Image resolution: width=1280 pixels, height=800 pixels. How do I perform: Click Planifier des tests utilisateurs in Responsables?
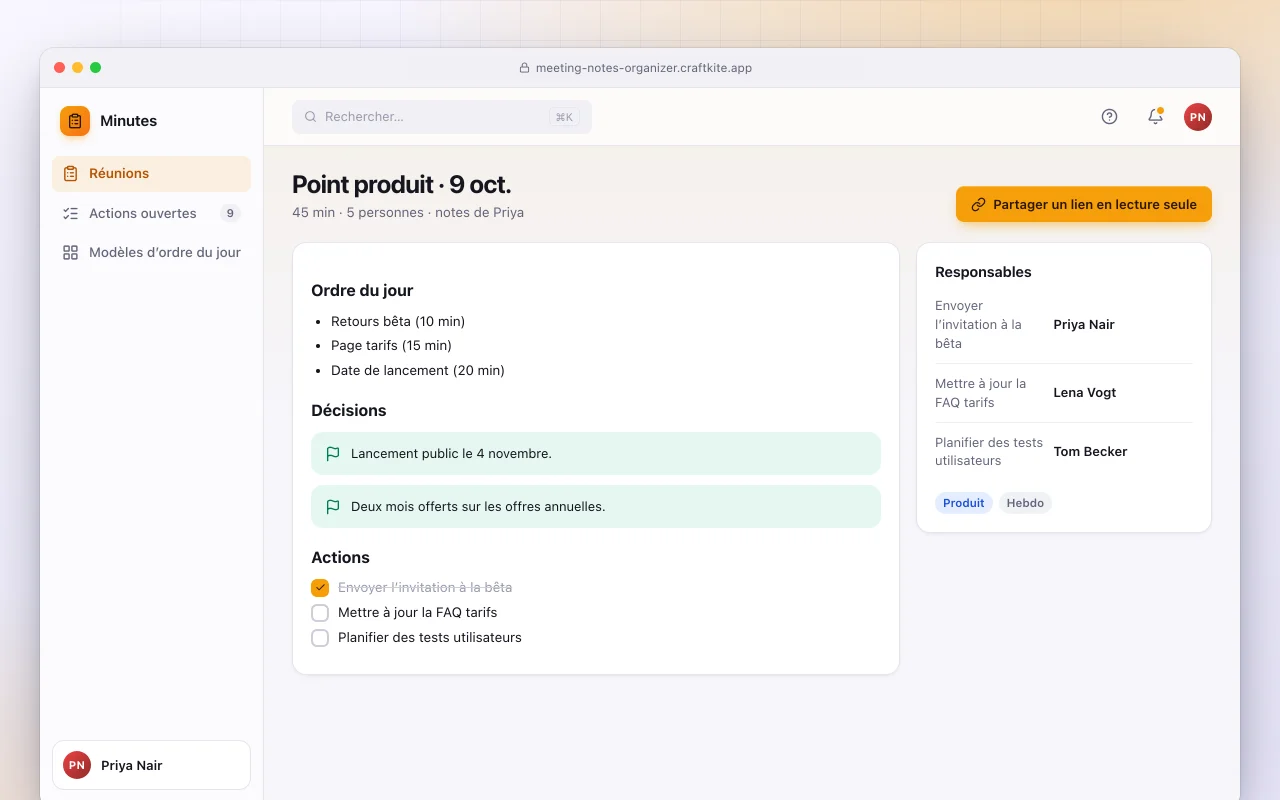(x=989, y=452)
